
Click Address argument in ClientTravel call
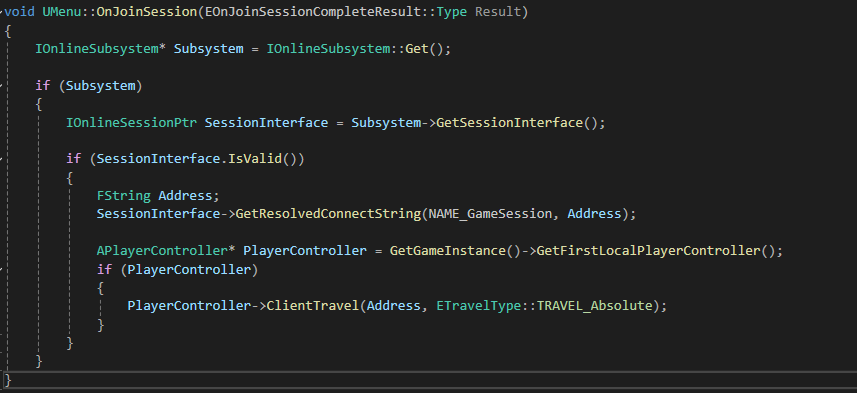[393, 306]
